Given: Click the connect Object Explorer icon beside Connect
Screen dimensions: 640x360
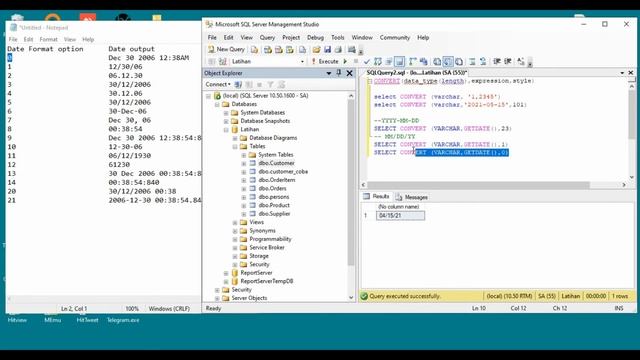Looking at the screenshot, I should point(238,84).
